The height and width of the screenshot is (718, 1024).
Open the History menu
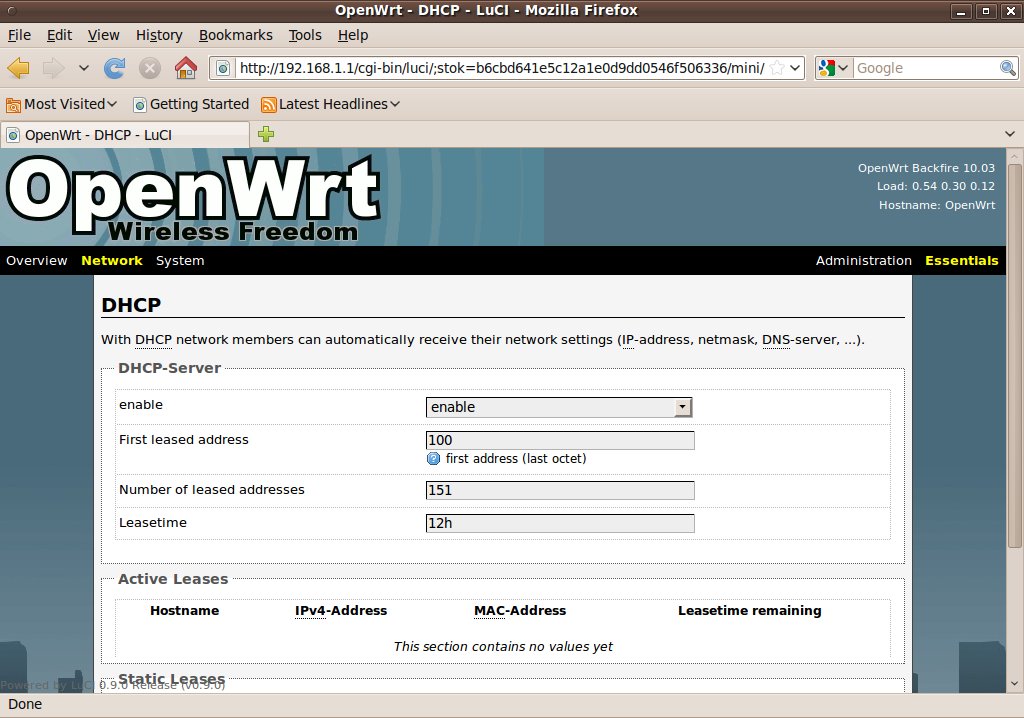pyautogui.click(x=159, y=35)
